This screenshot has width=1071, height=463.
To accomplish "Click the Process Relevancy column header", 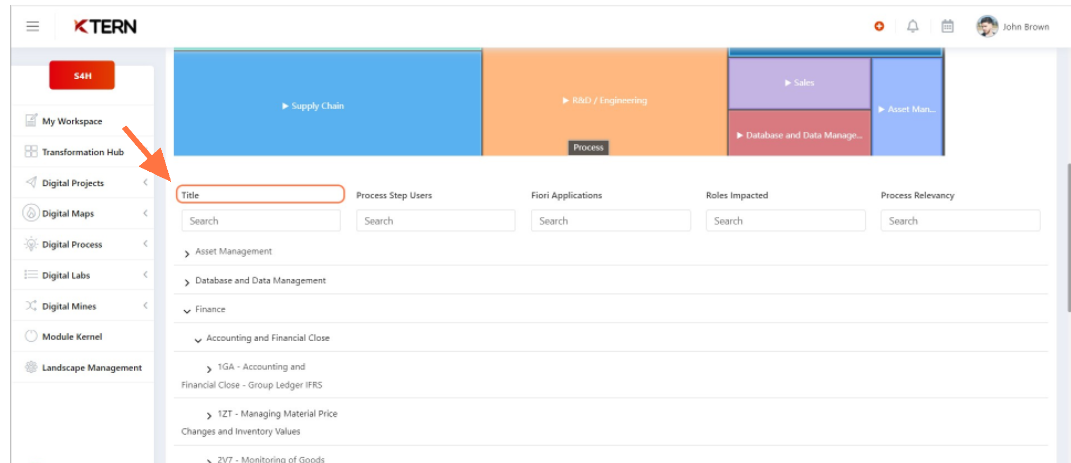I will click(x=917, y=195).
